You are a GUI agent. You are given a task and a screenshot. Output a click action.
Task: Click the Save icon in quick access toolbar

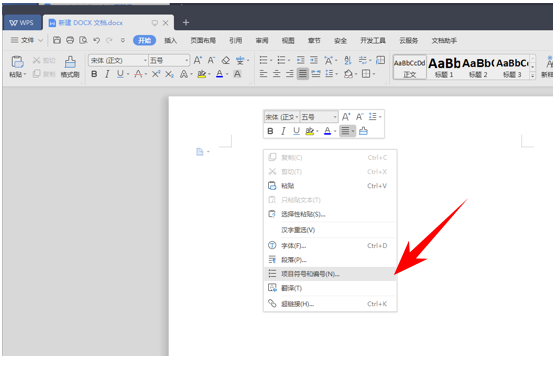click(57, 40)
